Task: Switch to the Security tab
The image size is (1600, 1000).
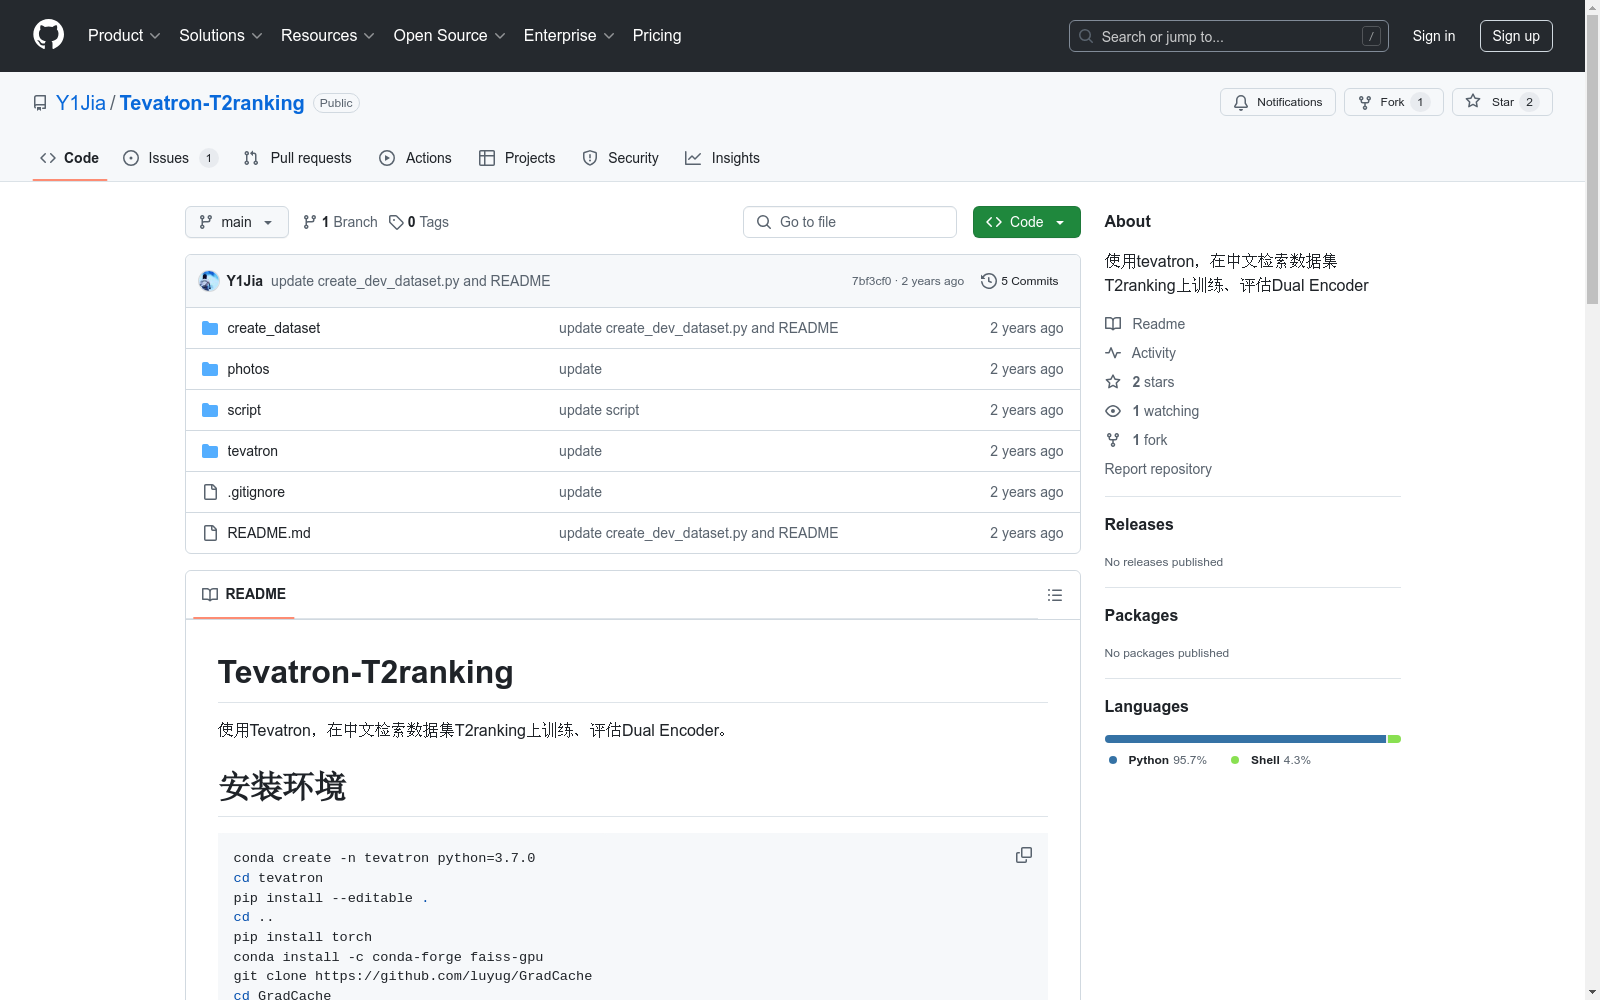Action: 621,158
